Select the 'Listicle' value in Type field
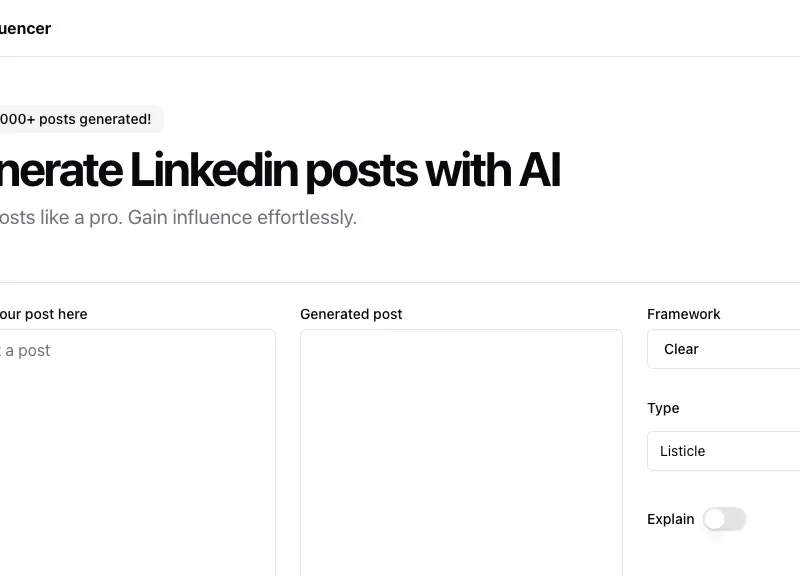The image size is (800, 576). point(682,451)
